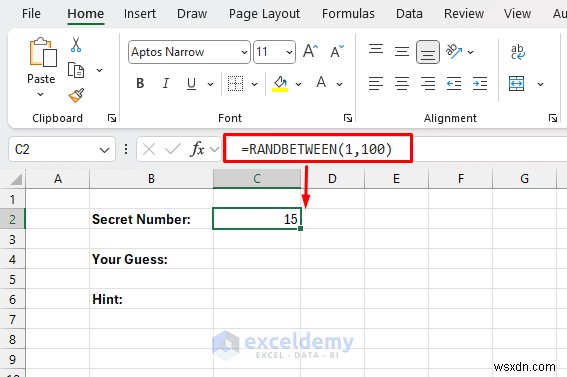Toggle Bottom Align button
567x377 pixels.
(428, 52)
